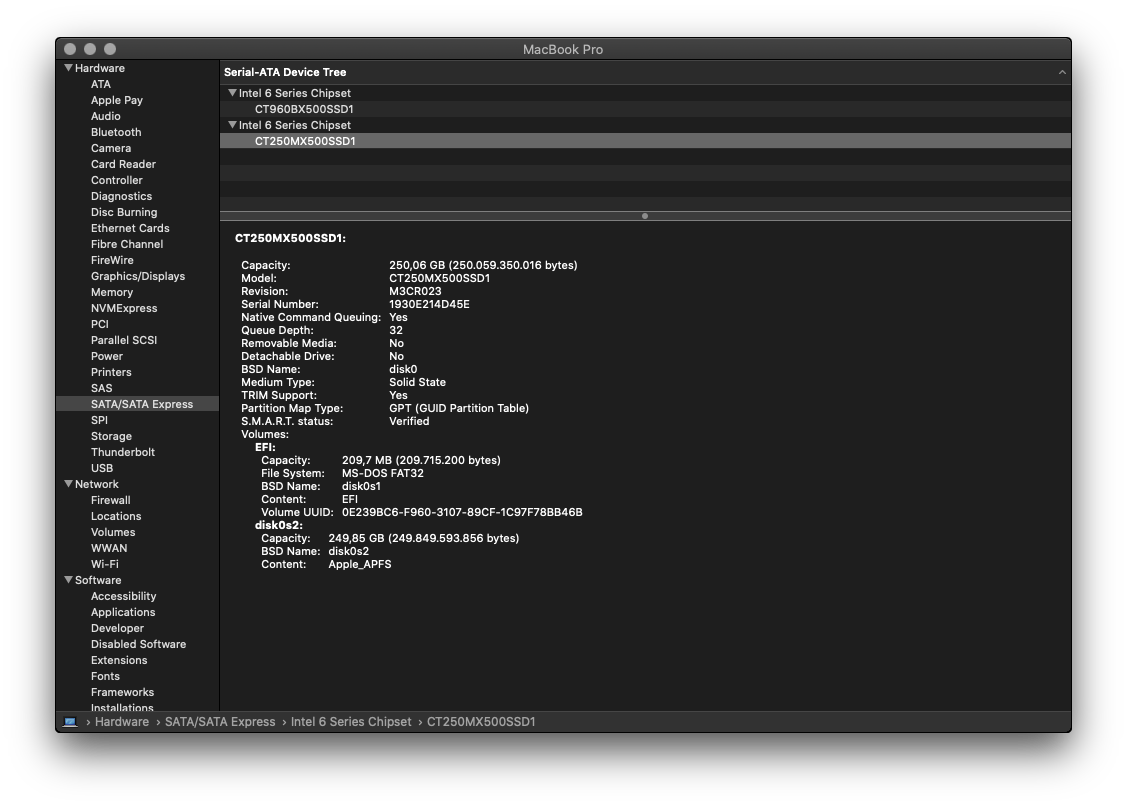
Task: Collapse the Network section triangle
Action: coord(68,484)
